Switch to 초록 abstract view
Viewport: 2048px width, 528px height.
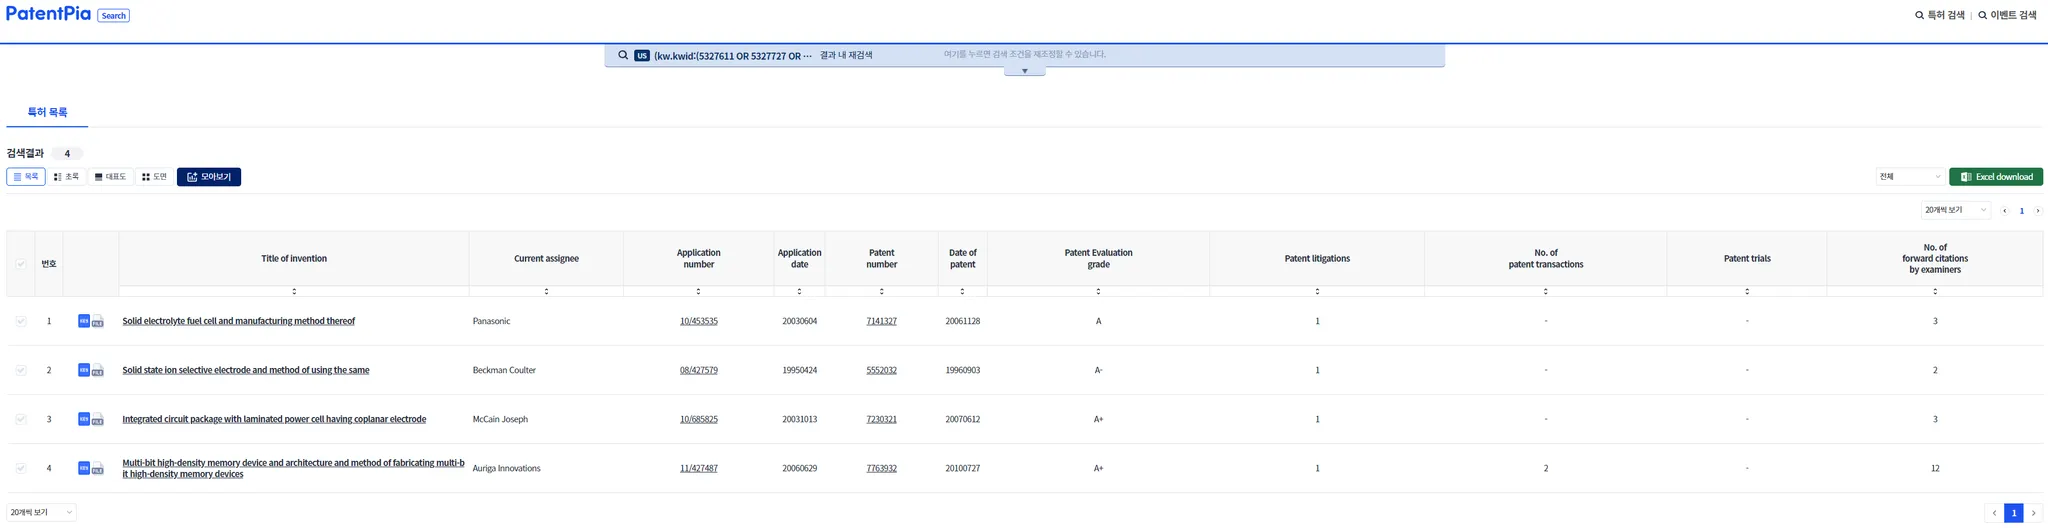pos(66,177)
